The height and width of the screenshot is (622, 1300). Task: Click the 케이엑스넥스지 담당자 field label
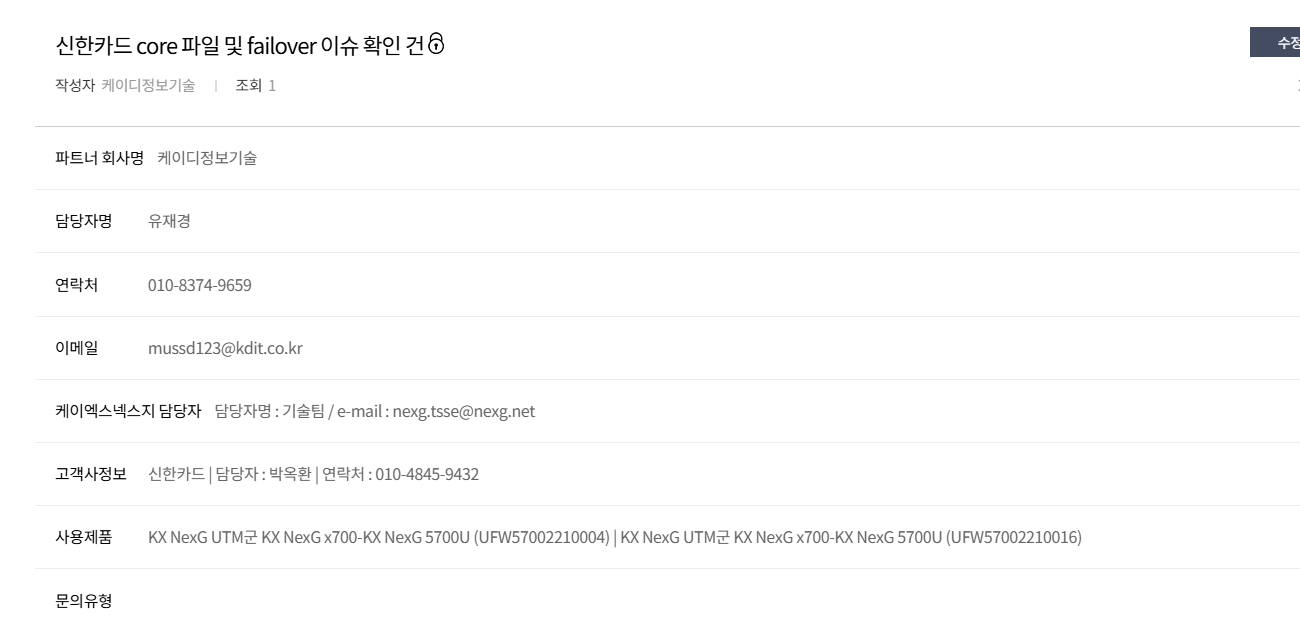click(x=128, y=411)
